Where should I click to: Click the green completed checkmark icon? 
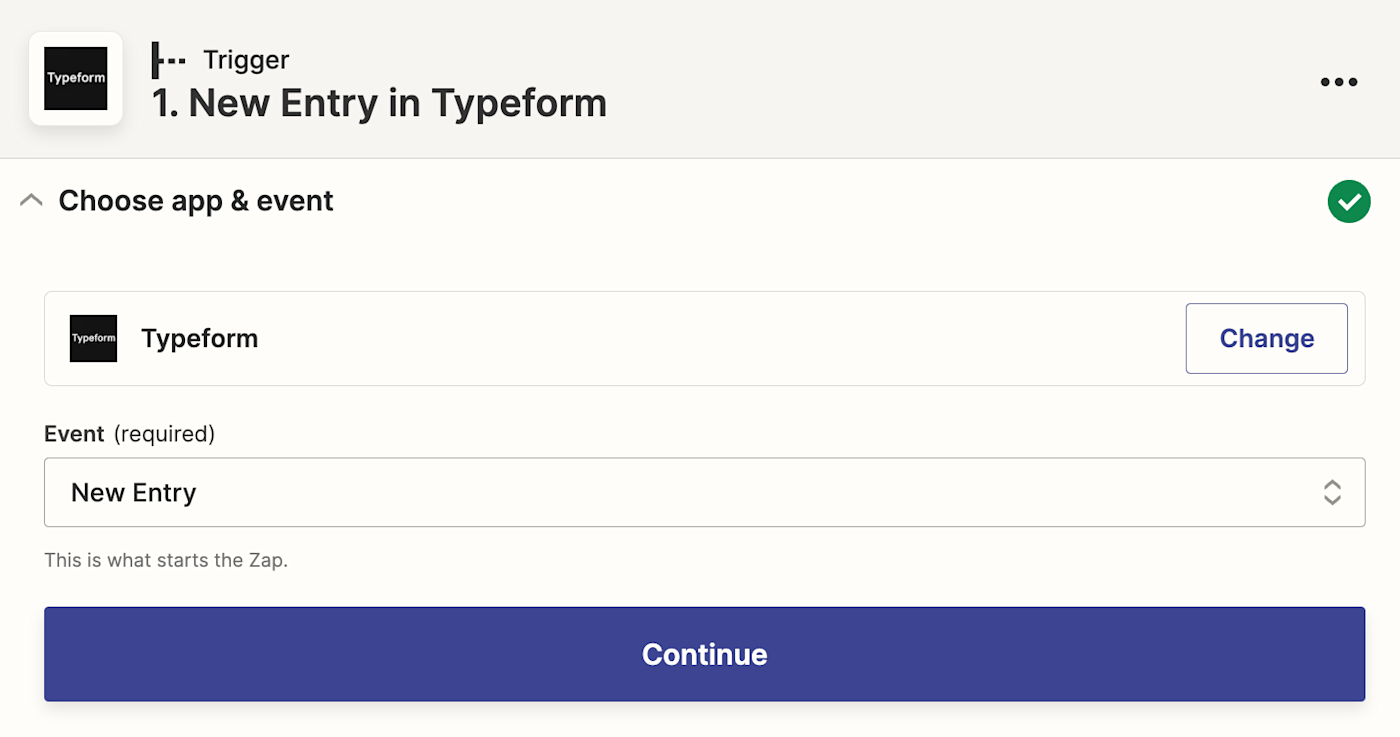[1348, 201]
